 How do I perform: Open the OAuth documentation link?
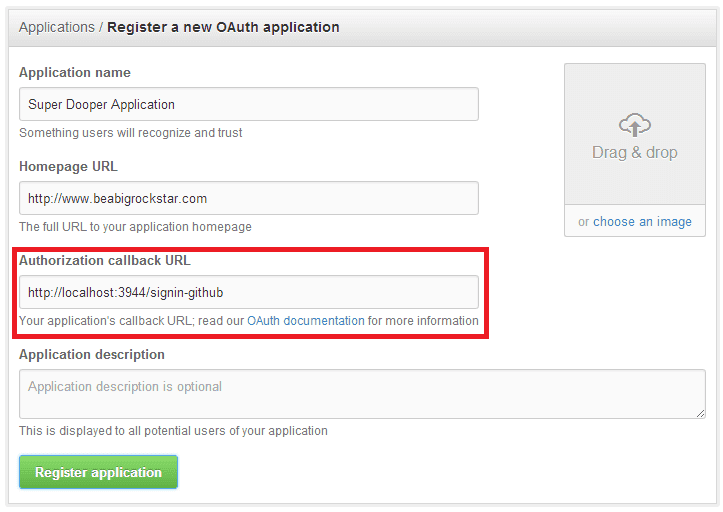click(305, 321)
